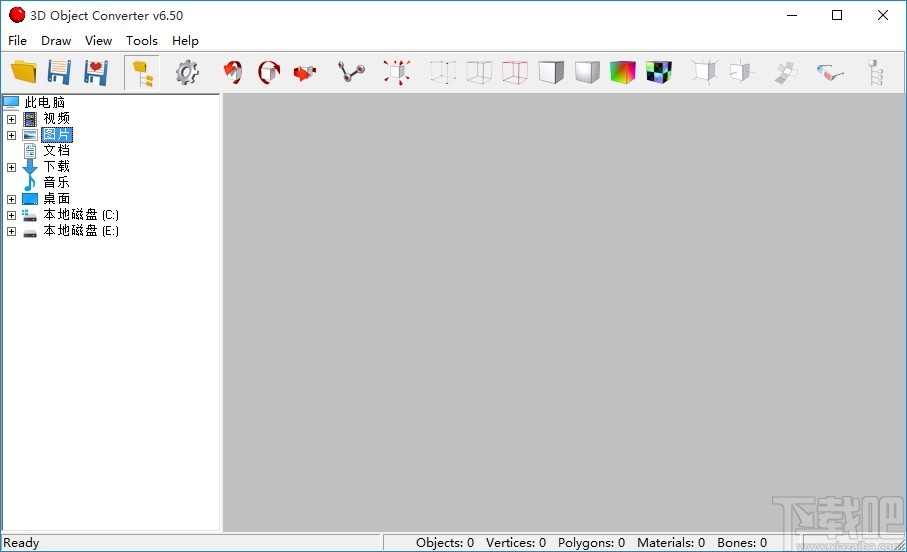
Task: Click the red arrow cube rotate icon
Action: (x=305, y=72)
